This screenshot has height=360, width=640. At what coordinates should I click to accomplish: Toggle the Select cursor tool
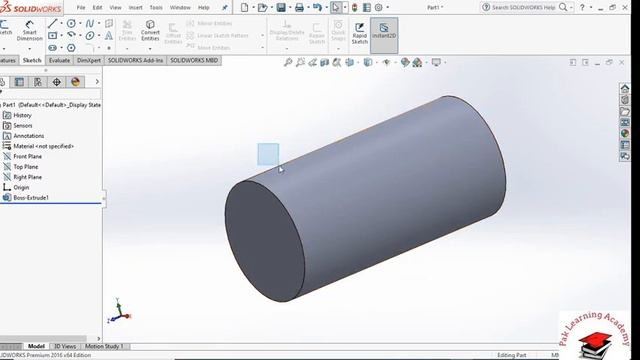[x=336, y=7]
